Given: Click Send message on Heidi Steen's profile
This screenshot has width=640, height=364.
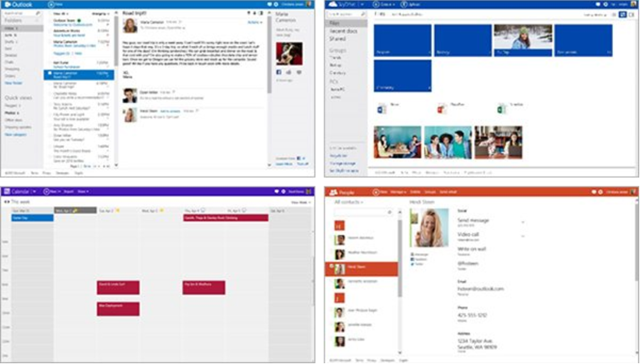Looking at the screenshot, I should coord(473,220).
